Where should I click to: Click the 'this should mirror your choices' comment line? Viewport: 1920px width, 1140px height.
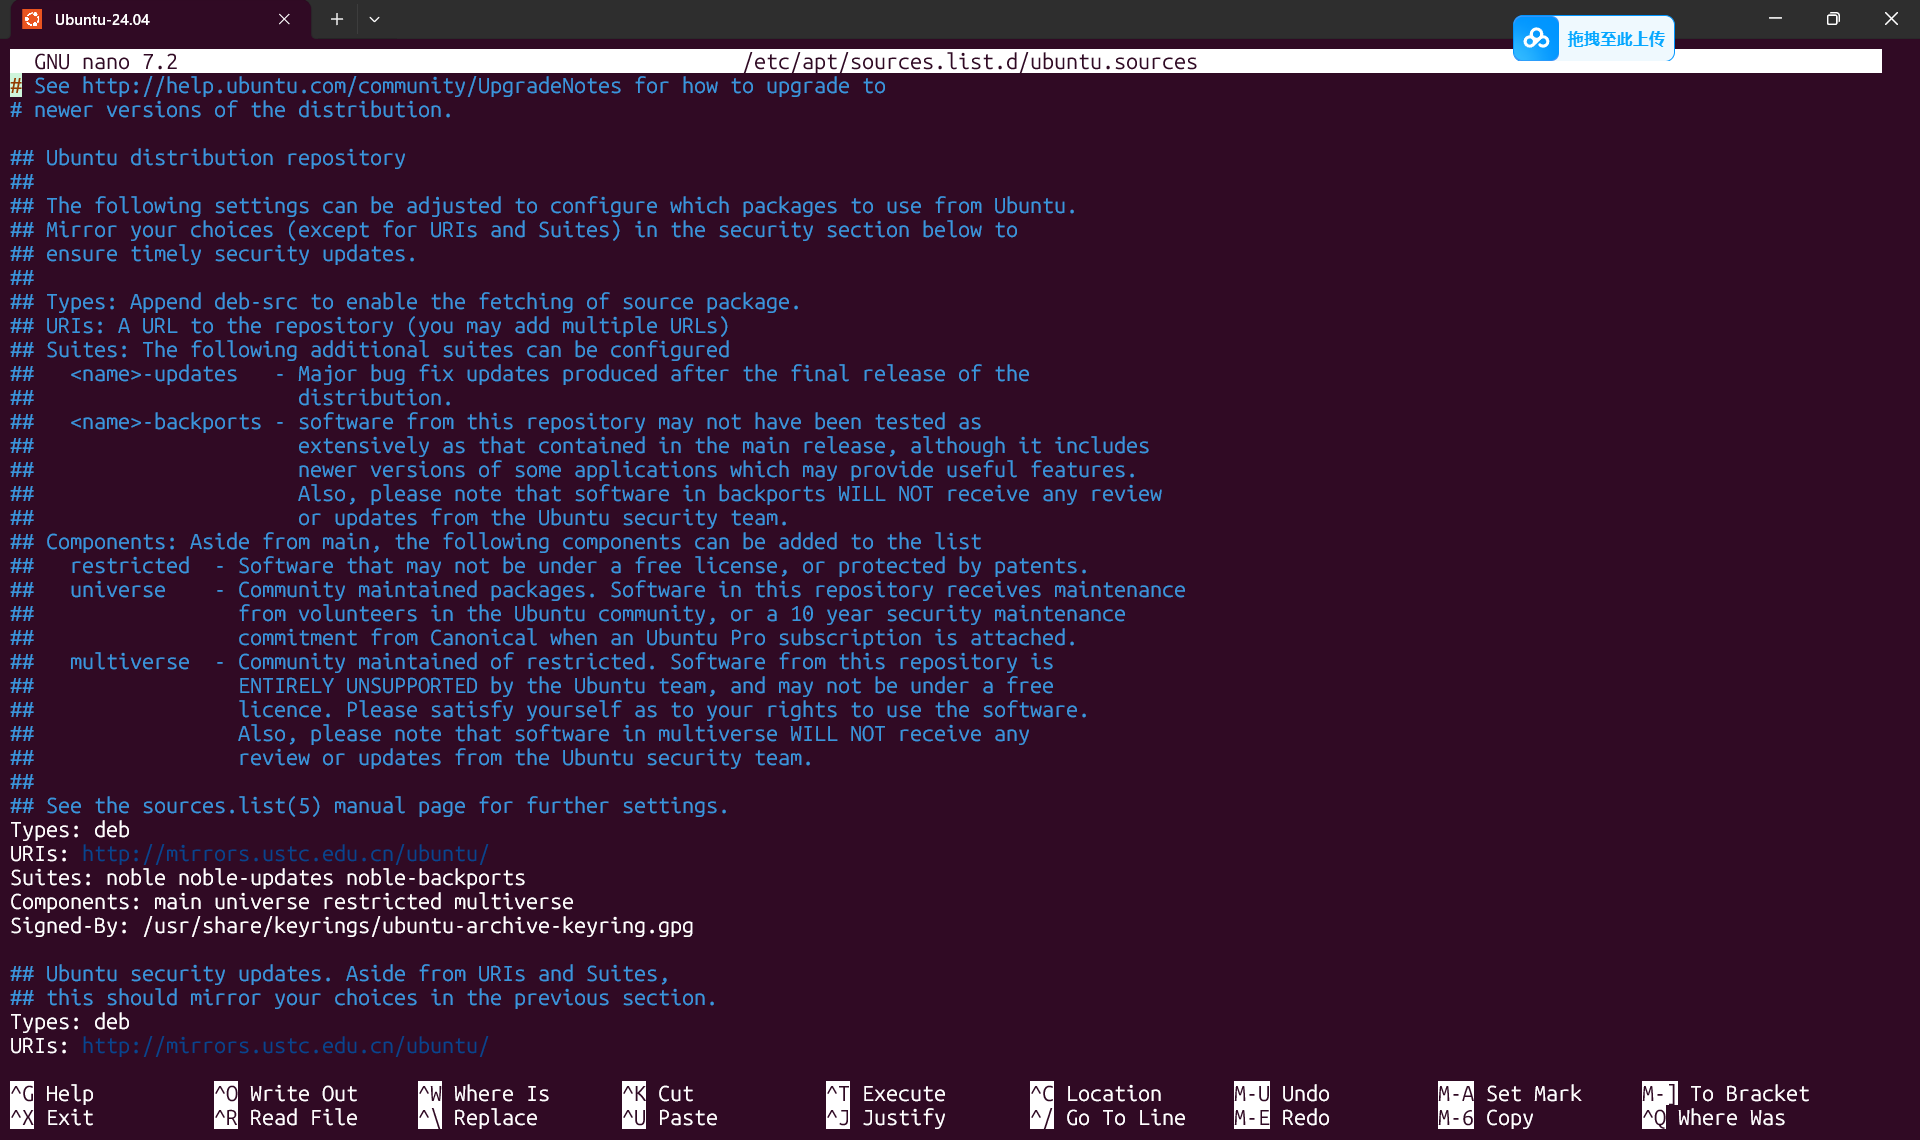pyautogui.click(x=364, y=998)
